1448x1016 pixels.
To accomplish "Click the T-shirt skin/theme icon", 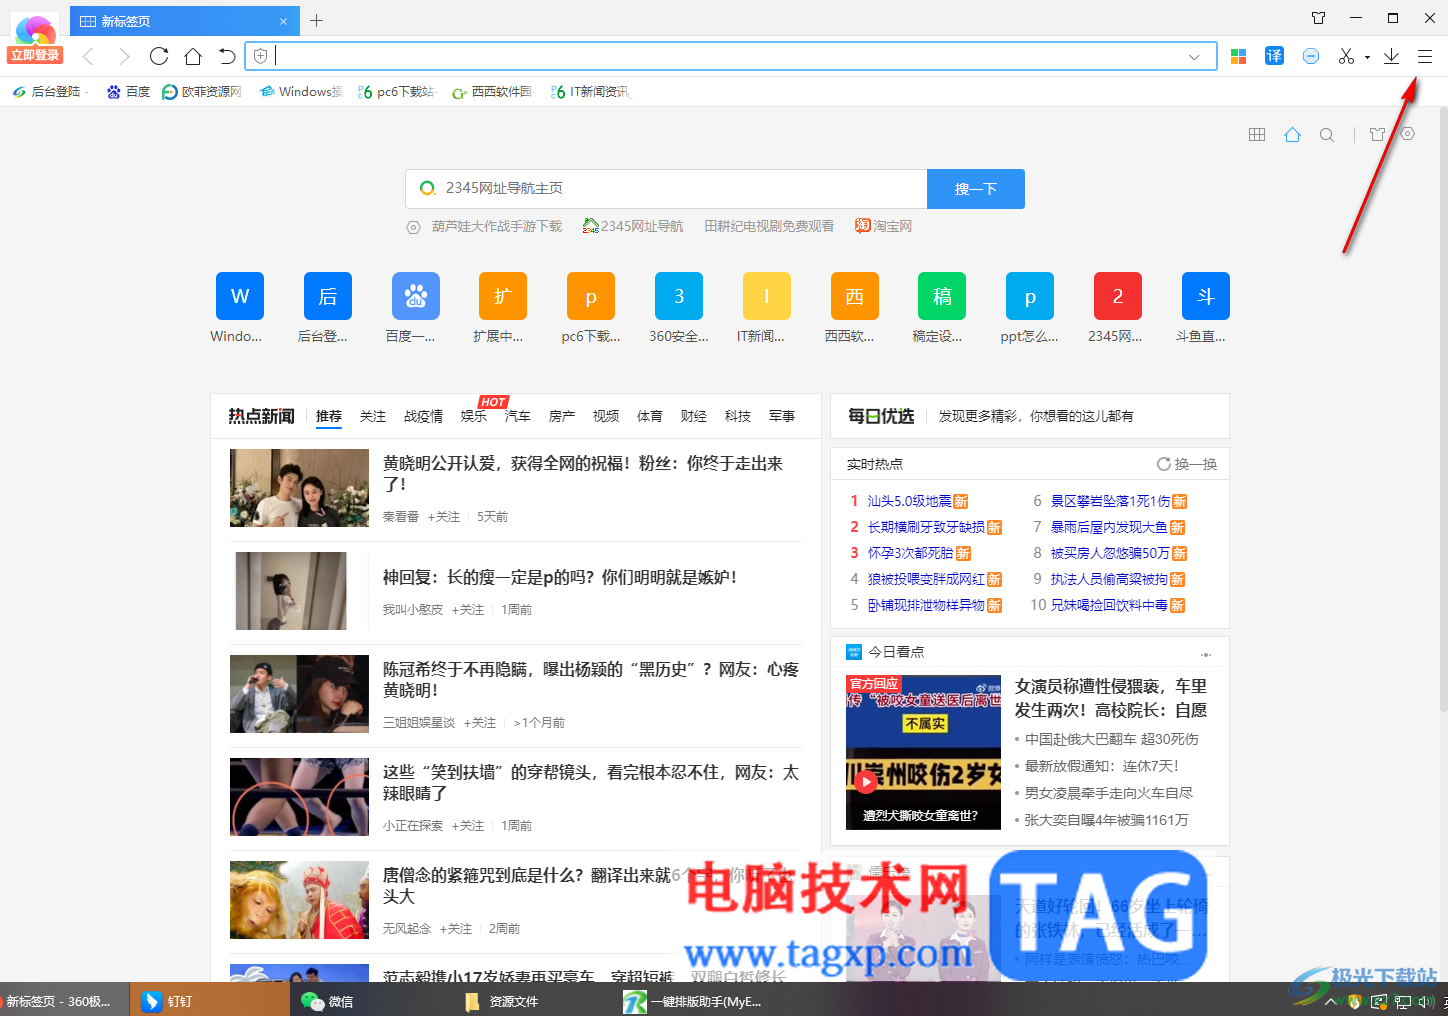I will 1377,133.
